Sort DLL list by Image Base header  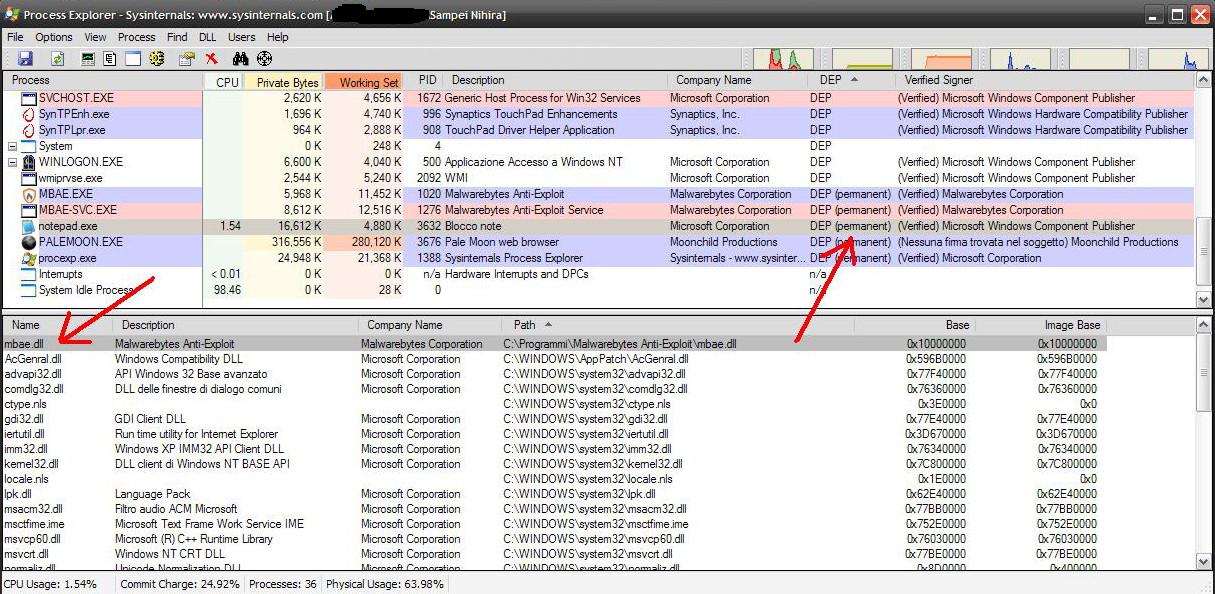(1043, 325)
